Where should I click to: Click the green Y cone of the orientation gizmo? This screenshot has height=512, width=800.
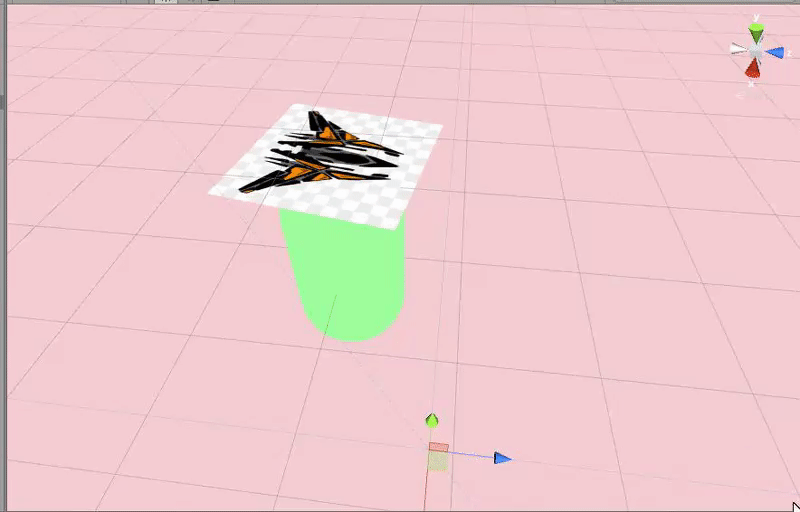point(756,34)
